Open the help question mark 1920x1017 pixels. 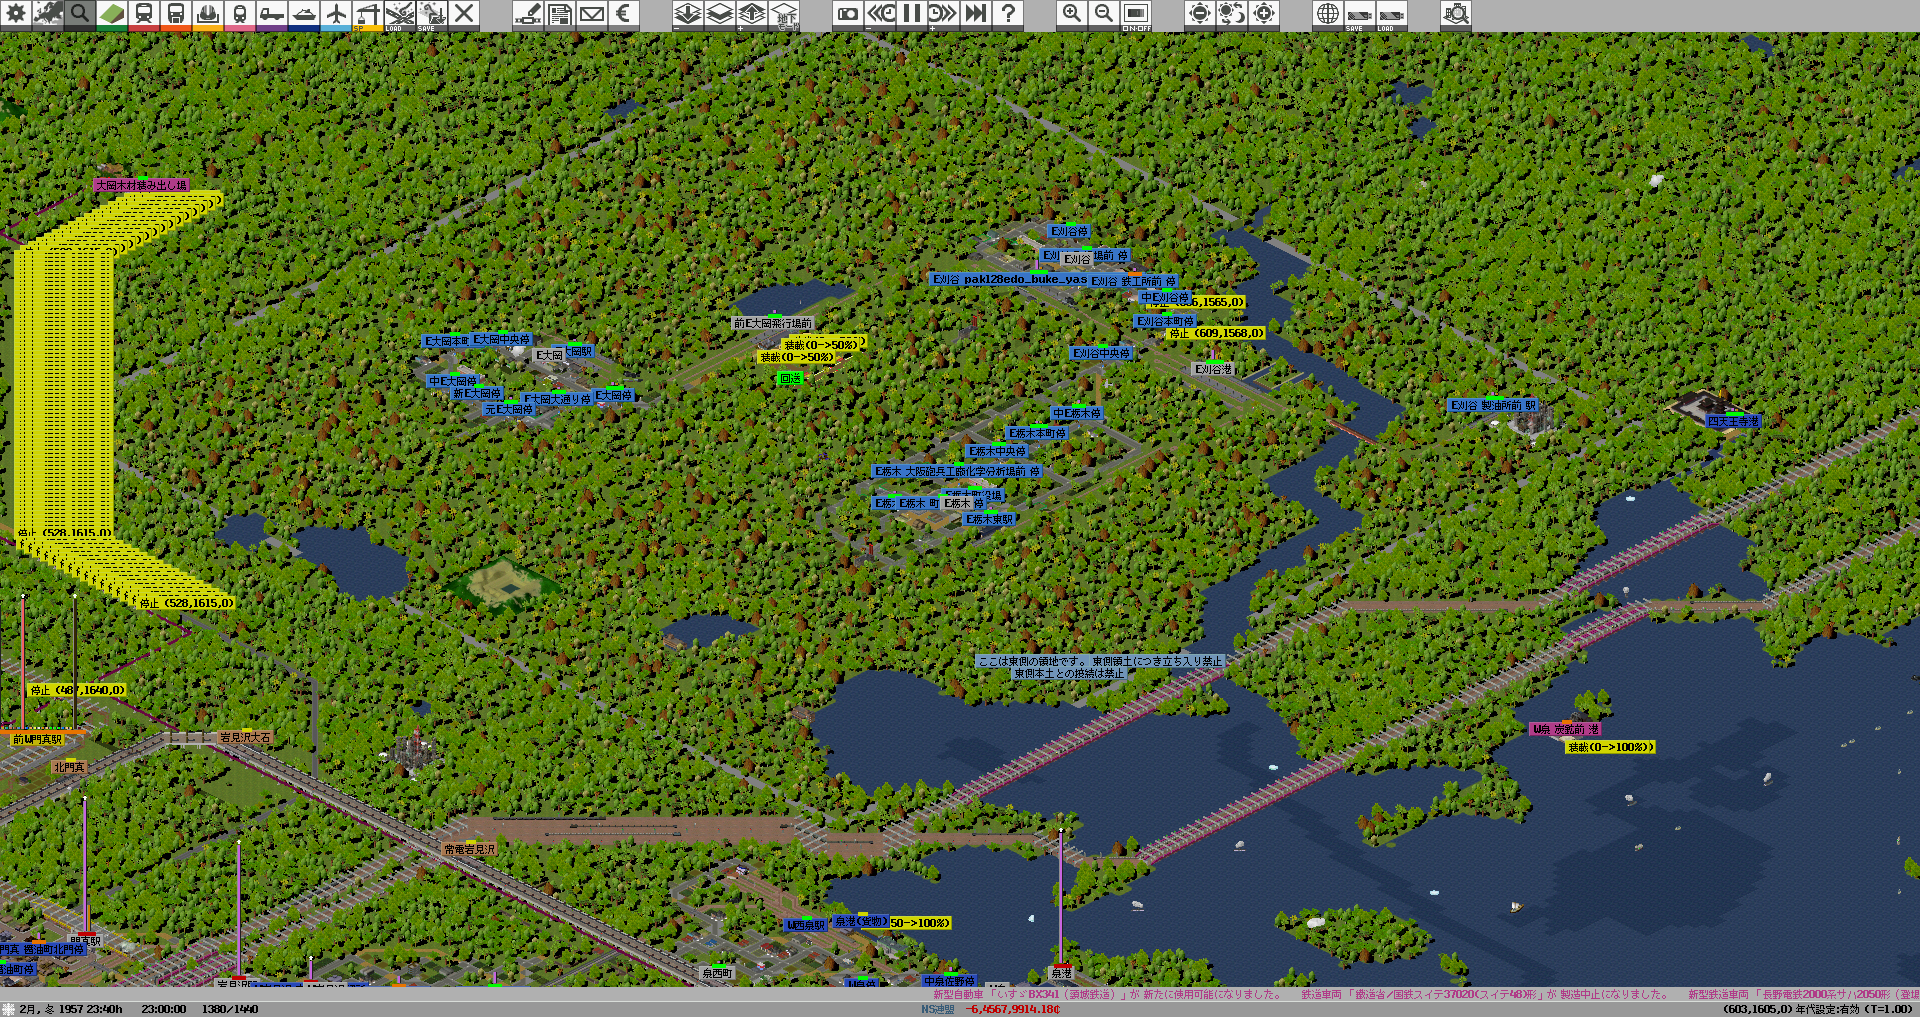click(x=1008, y=14)
